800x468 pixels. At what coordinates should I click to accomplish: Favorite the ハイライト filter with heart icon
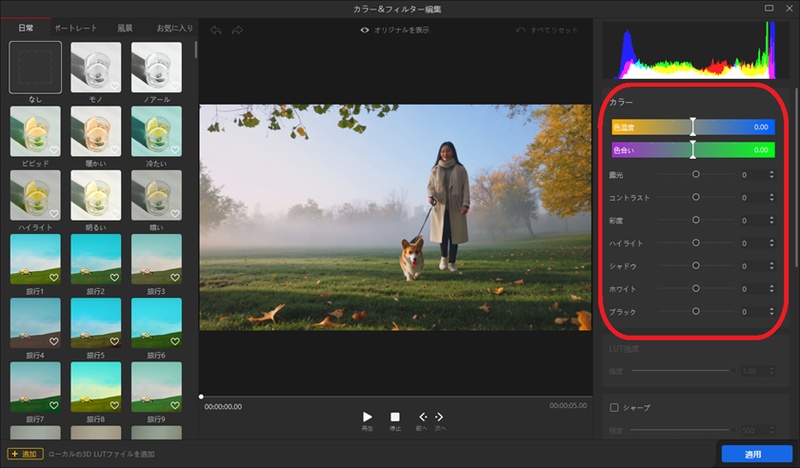[54, 213]
